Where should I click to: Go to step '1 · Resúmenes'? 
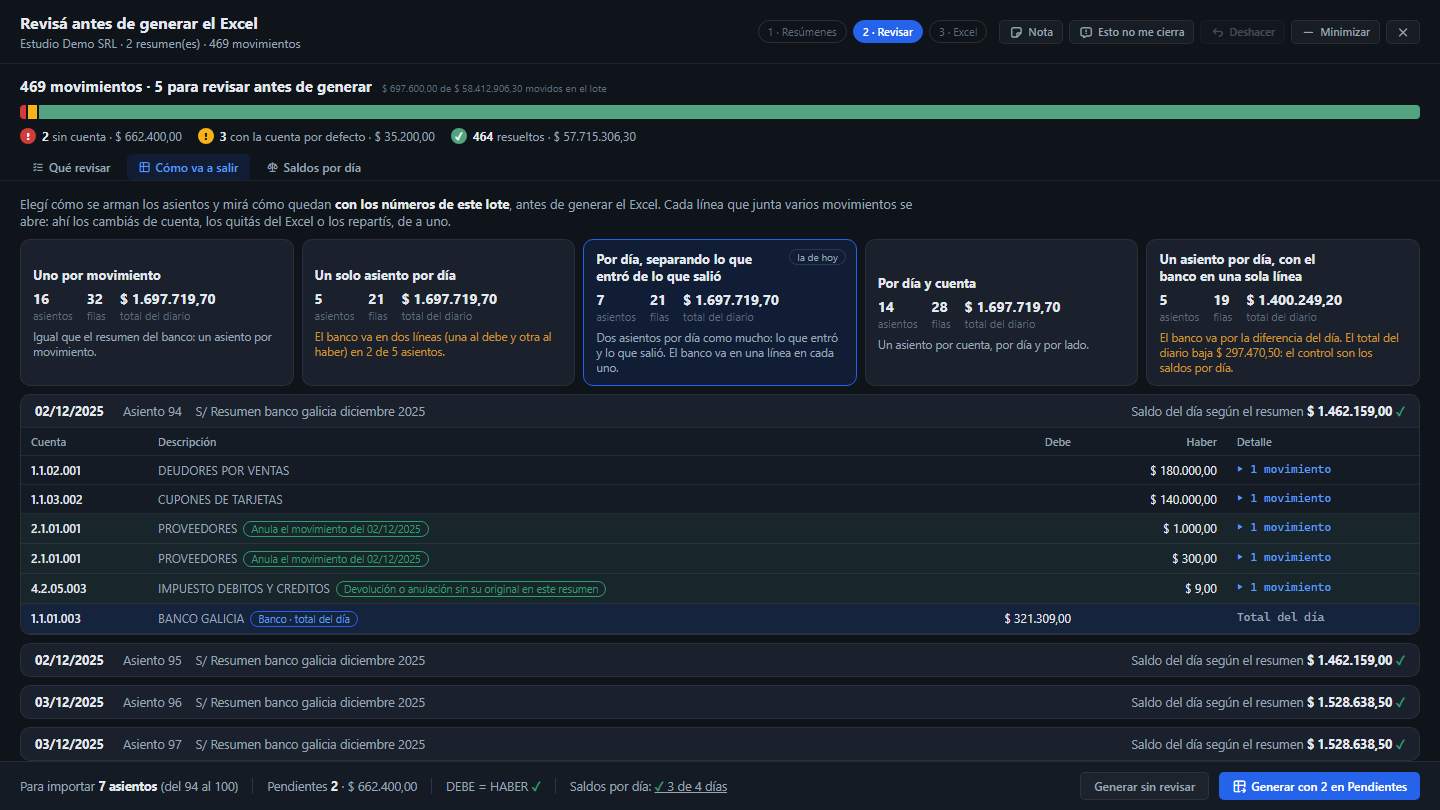802,32
